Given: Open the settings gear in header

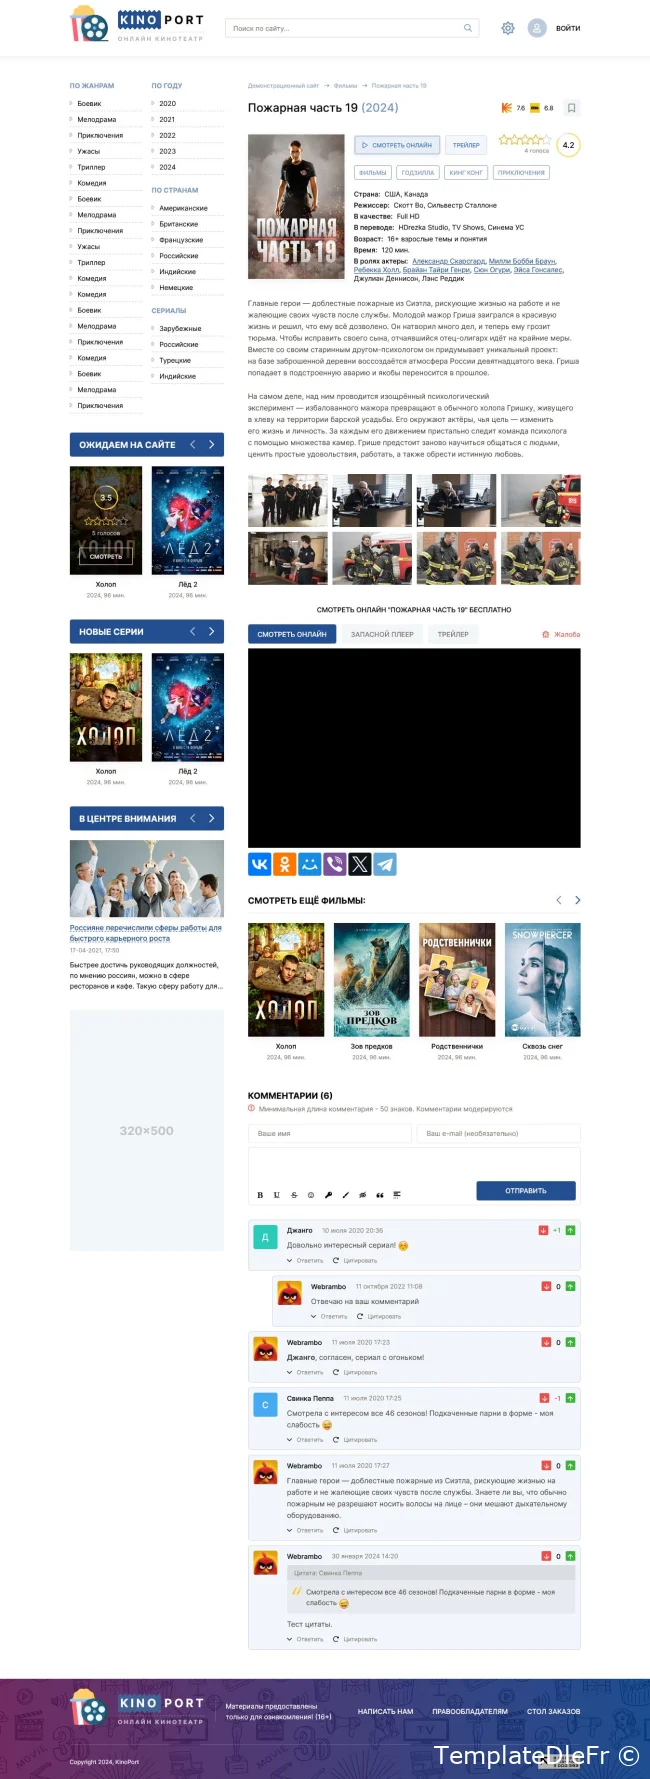Looking at the screenshot, I should coord(508,28).
